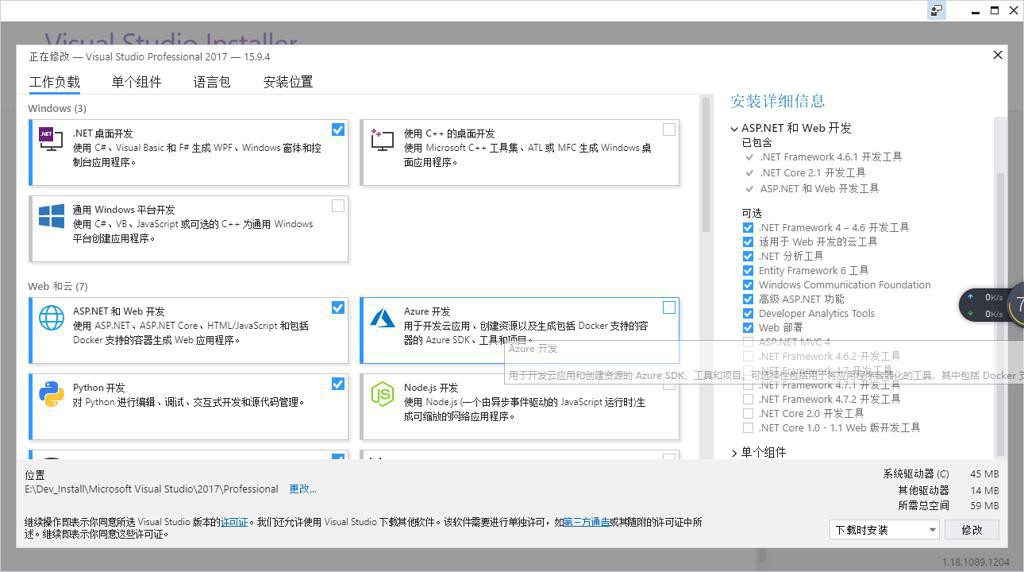
Task: Check the Azure 开发 workload checkbox
Action: pyautogui.click(x=669, y=308)
